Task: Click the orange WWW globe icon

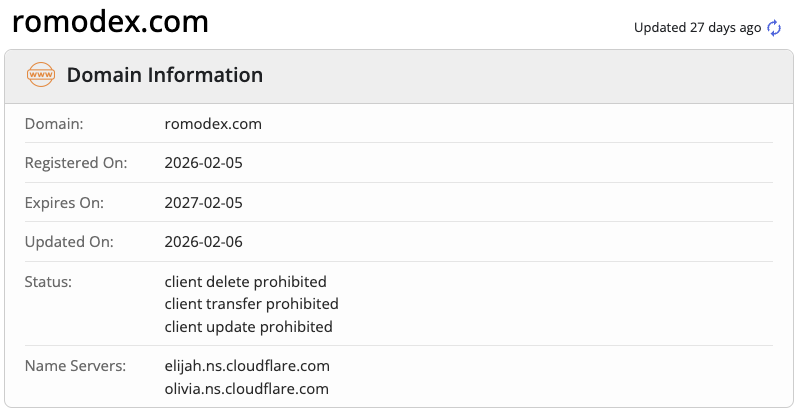Action: [41, 75]
